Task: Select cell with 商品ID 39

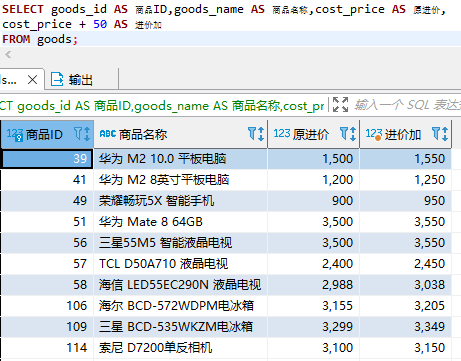Action: pos(47,159)
